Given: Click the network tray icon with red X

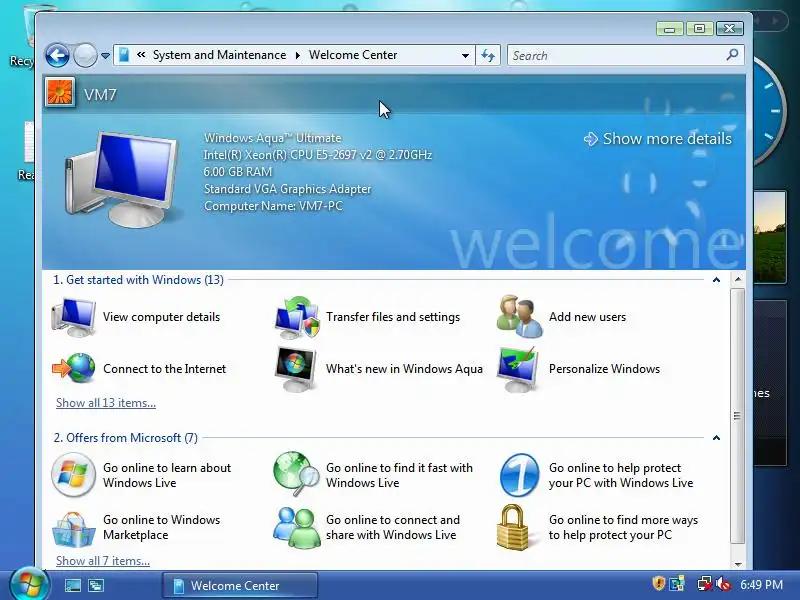Looking at the screenshot, I should click(705, 584).
